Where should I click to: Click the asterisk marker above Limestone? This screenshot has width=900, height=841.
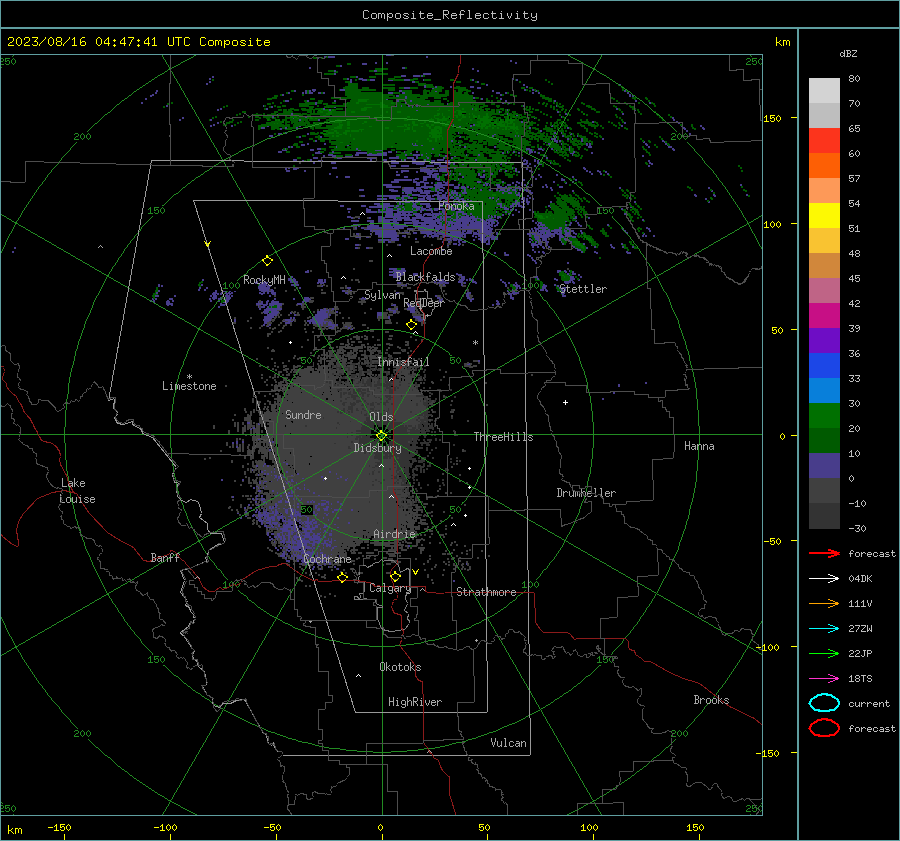189,377
